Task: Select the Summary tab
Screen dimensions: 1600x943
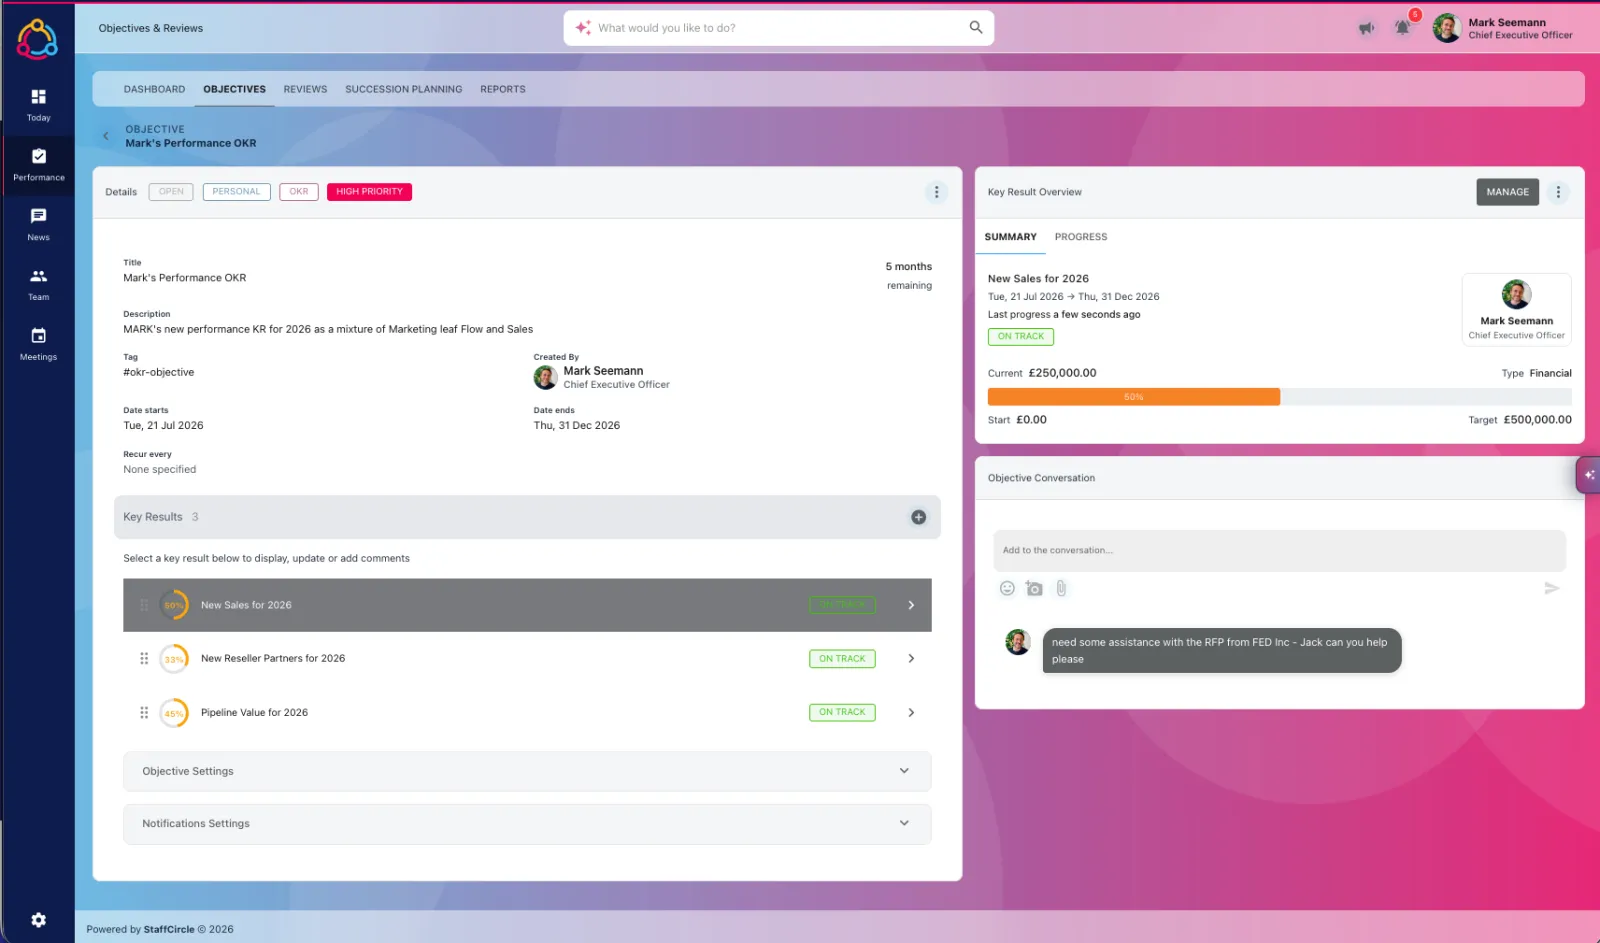Action: (x=1010, y=237)
